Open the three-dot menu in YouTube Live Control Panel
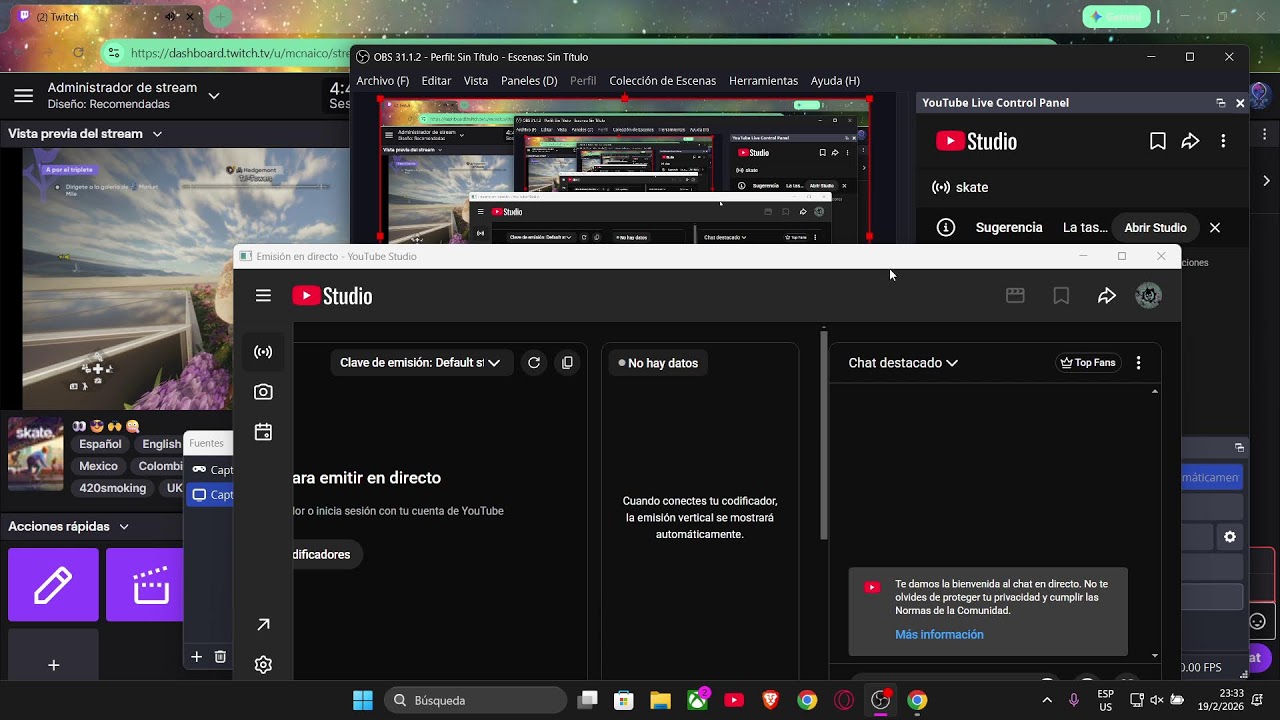The width and height of the screenshot is (1280, 720). (1223, 142)
